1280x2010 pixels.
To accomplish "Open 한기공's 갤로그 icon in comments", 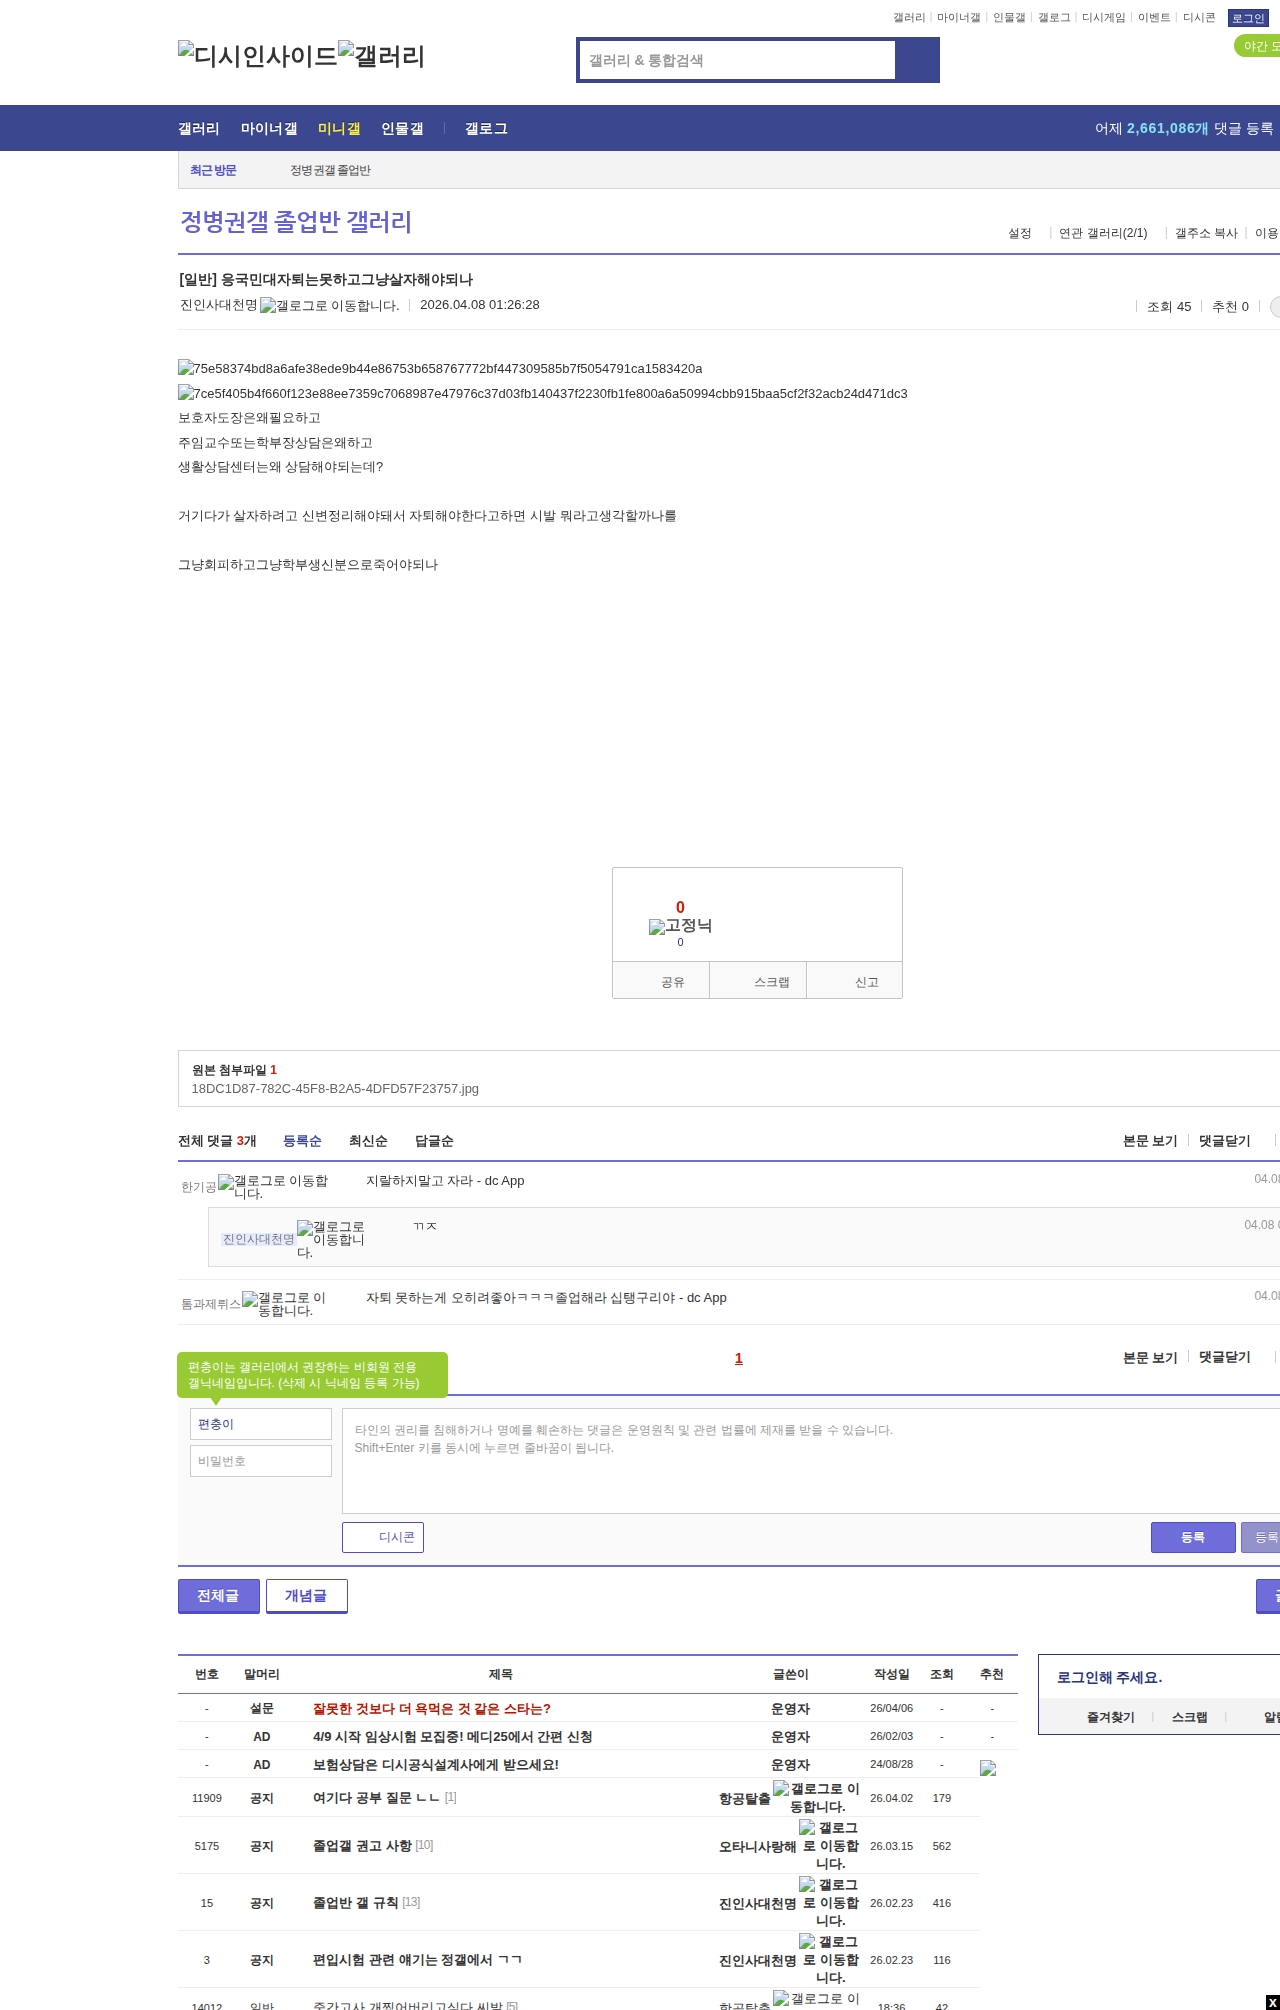I will pos(273,1187).
